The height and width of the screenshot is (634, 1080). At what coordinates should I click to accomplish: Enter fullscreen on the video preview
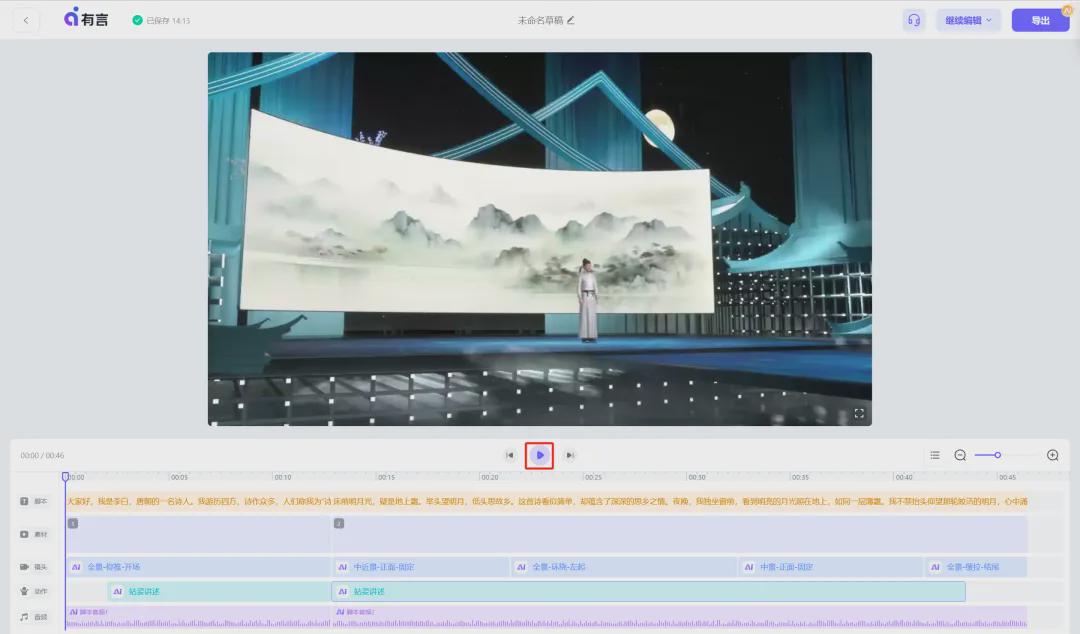point(858,412)
